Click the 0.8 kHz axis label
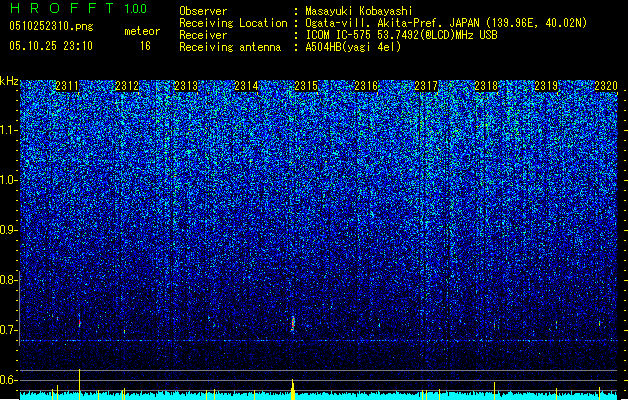The image size is (629, 400). (x=9, y=280)
